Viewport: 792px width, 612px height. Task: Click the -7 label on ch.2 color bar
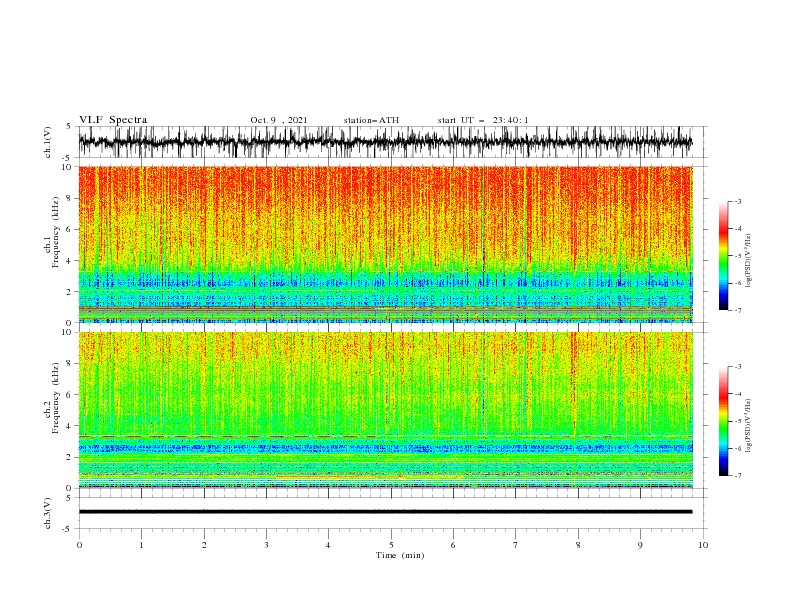738,476
